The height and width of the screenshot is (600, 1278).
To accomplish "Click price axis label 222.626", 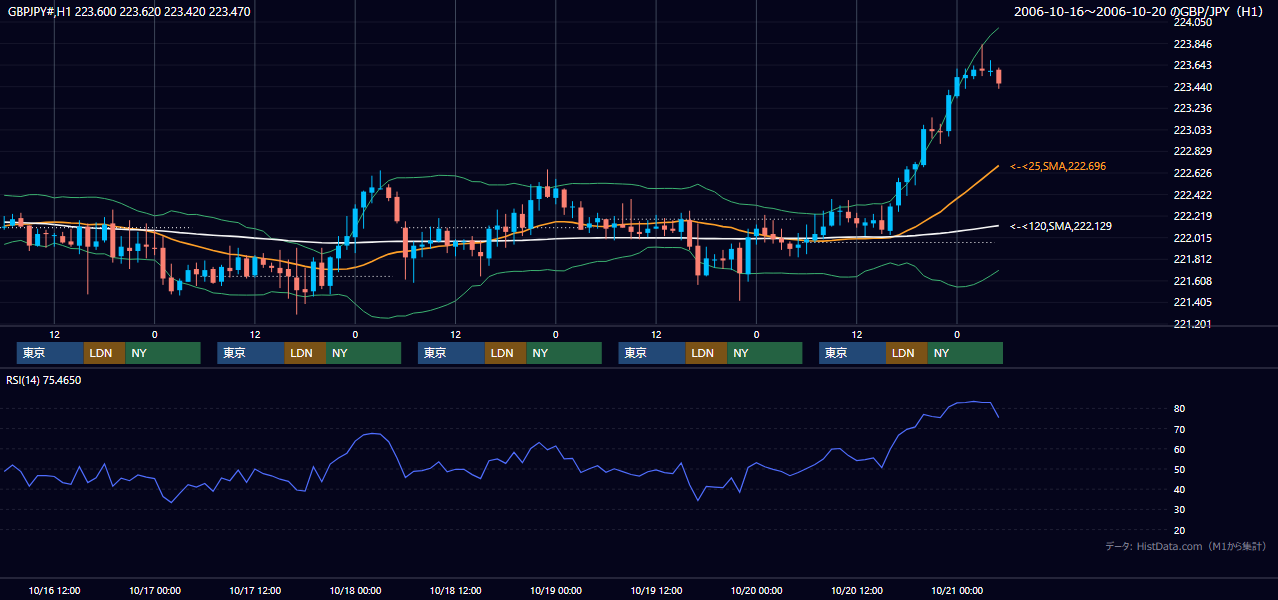I will click(1192, 173).
